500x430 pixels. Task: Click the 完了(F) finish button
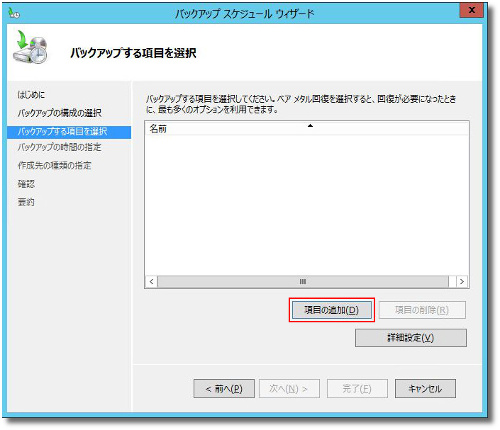coord(357,389)
